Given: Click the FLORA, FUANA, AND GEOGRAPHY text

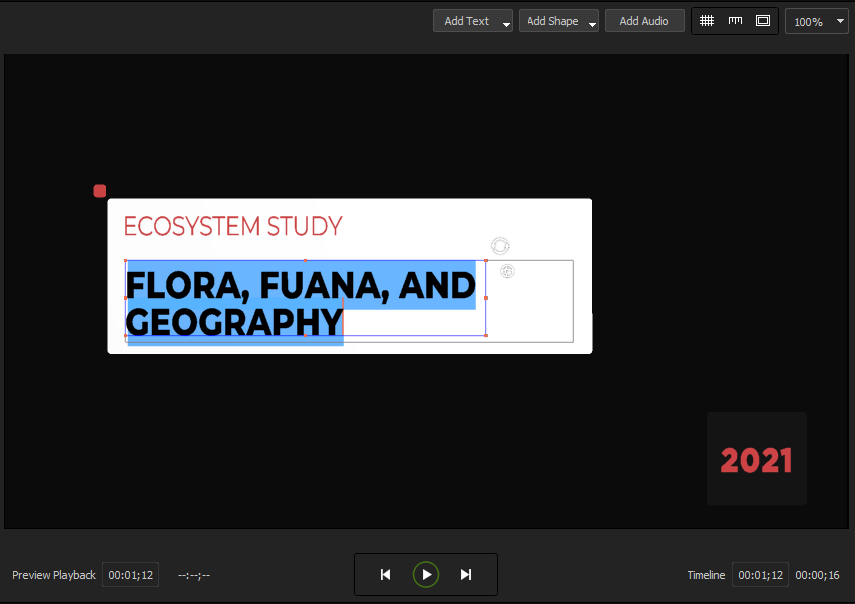Looking at the screenshot, I should point(300,303).
